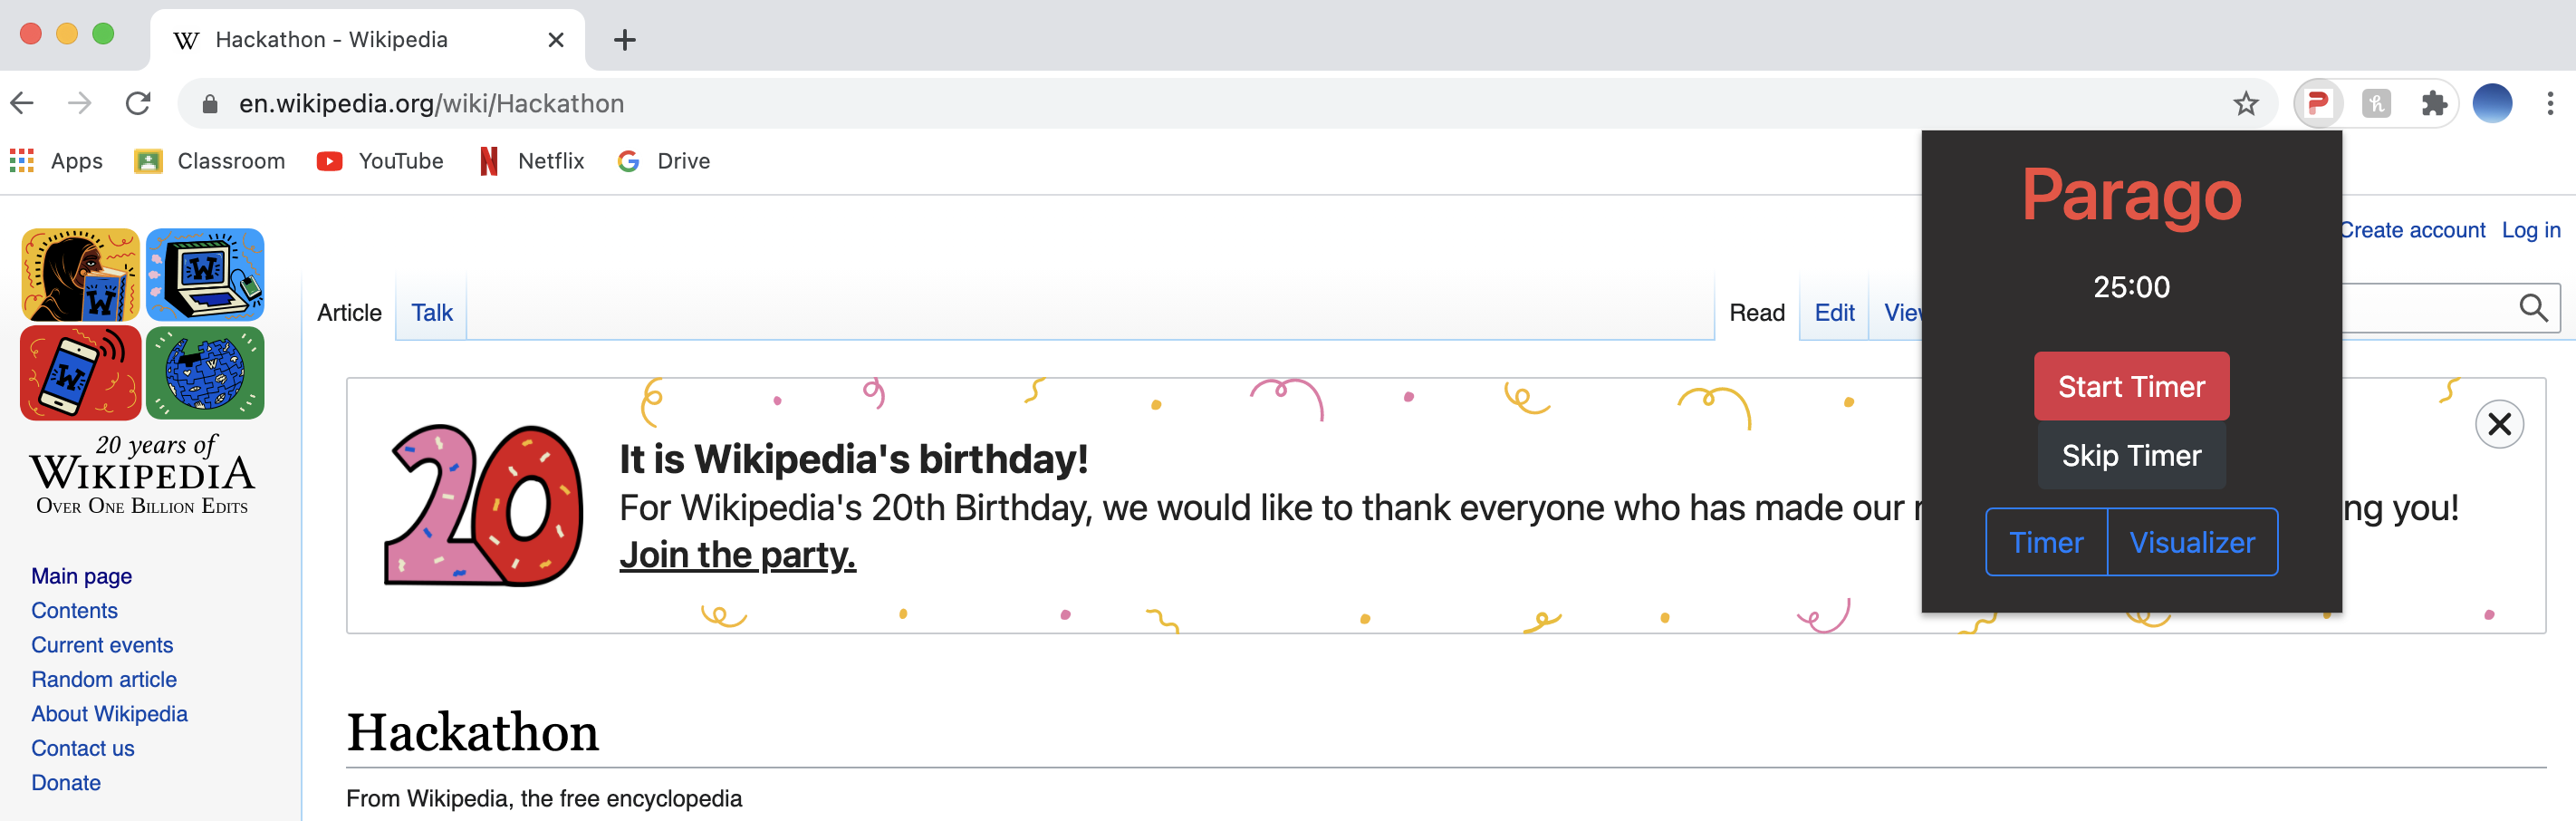
Task: Reload the Wikipedia page
Action: click(138, 103)
